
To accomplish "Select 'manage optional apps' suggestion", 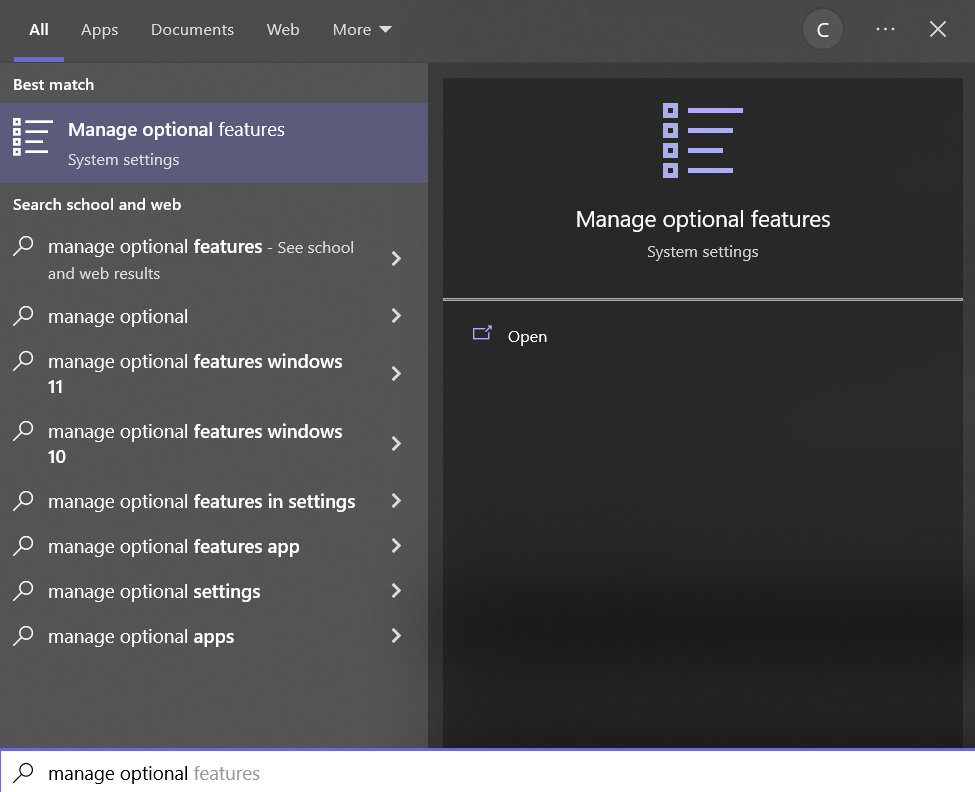I will point(141,637).
